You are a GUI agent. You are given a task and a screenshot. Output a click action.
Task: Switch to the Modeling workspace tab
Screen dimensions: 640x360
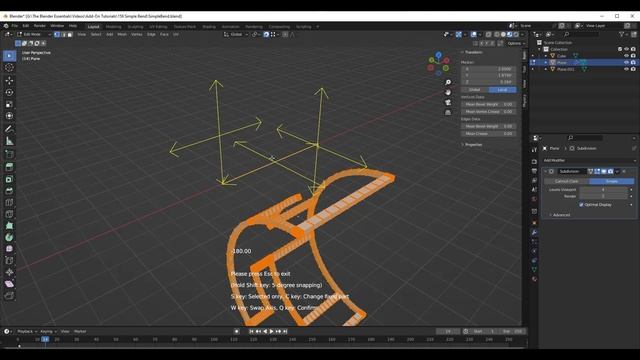[x=113, y=27]
